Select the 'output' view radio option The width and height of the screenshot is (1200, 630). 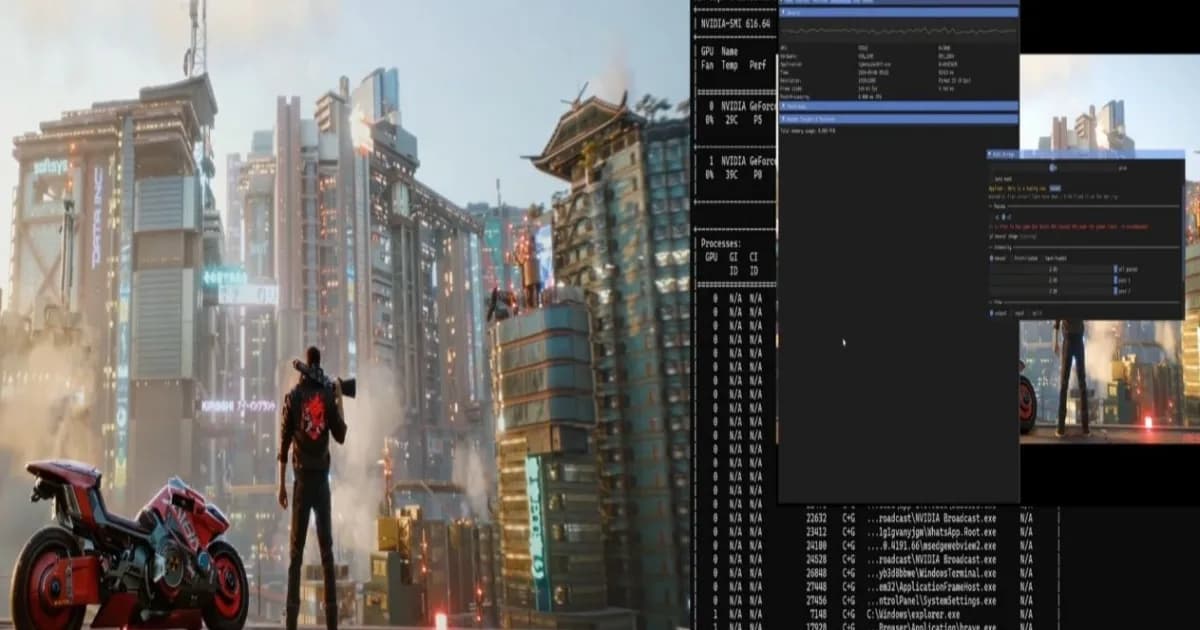tap(998, 314)
